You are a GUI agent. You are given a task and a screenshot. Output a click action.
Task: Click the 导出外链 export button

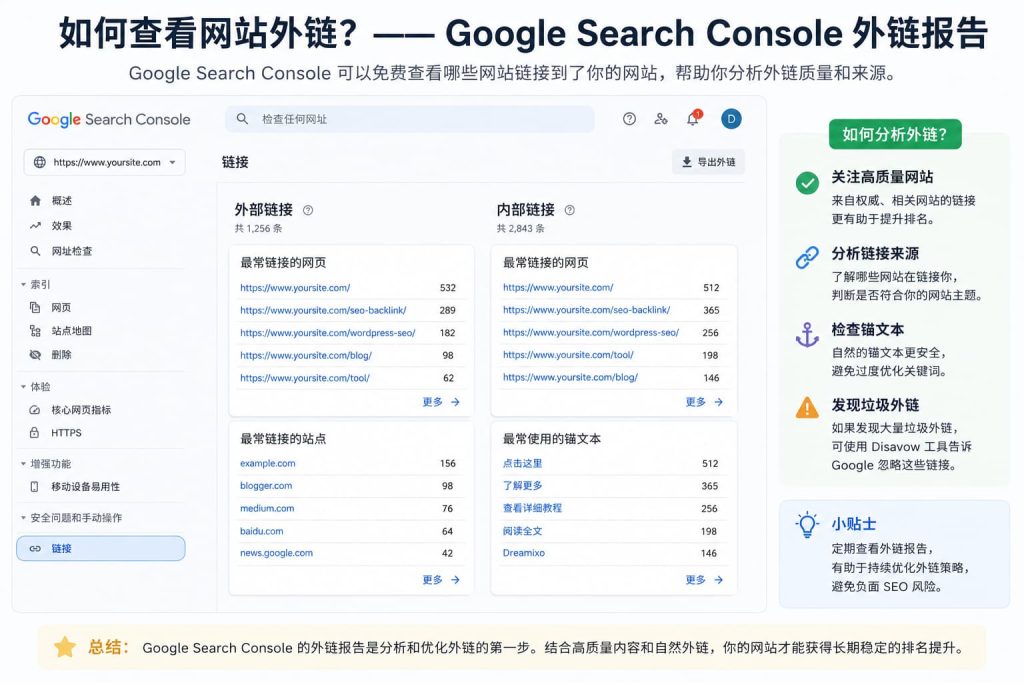[x=709, y=162]
